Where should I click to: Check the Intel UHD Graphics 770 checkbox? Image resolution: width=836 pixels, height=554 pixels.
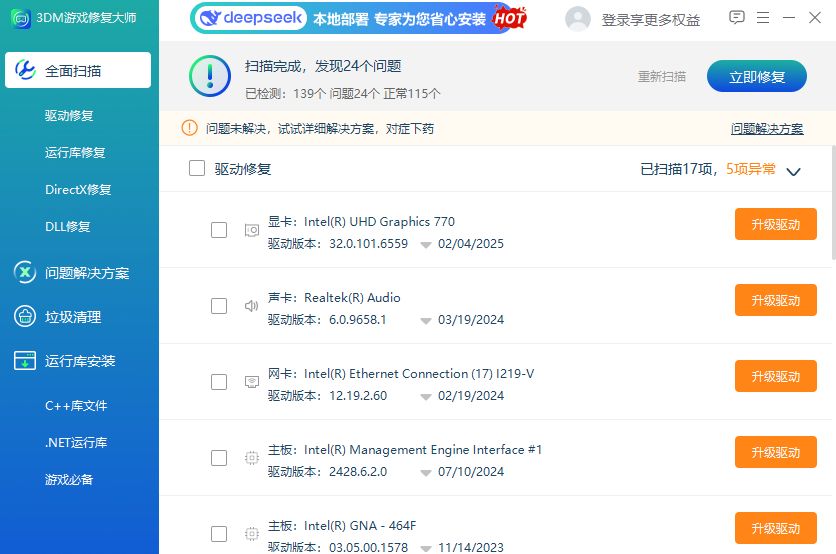click(219, 230)
